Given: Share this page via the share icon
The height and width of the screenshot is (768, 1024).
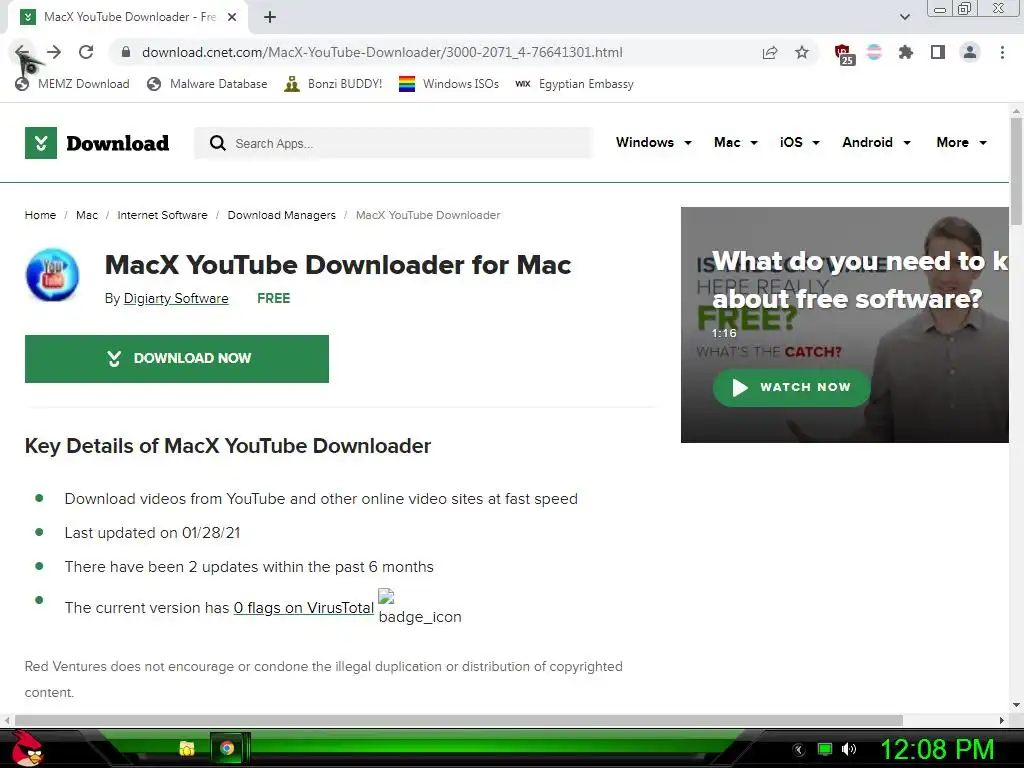Looking at the screenshot, I should pos(770,52).
